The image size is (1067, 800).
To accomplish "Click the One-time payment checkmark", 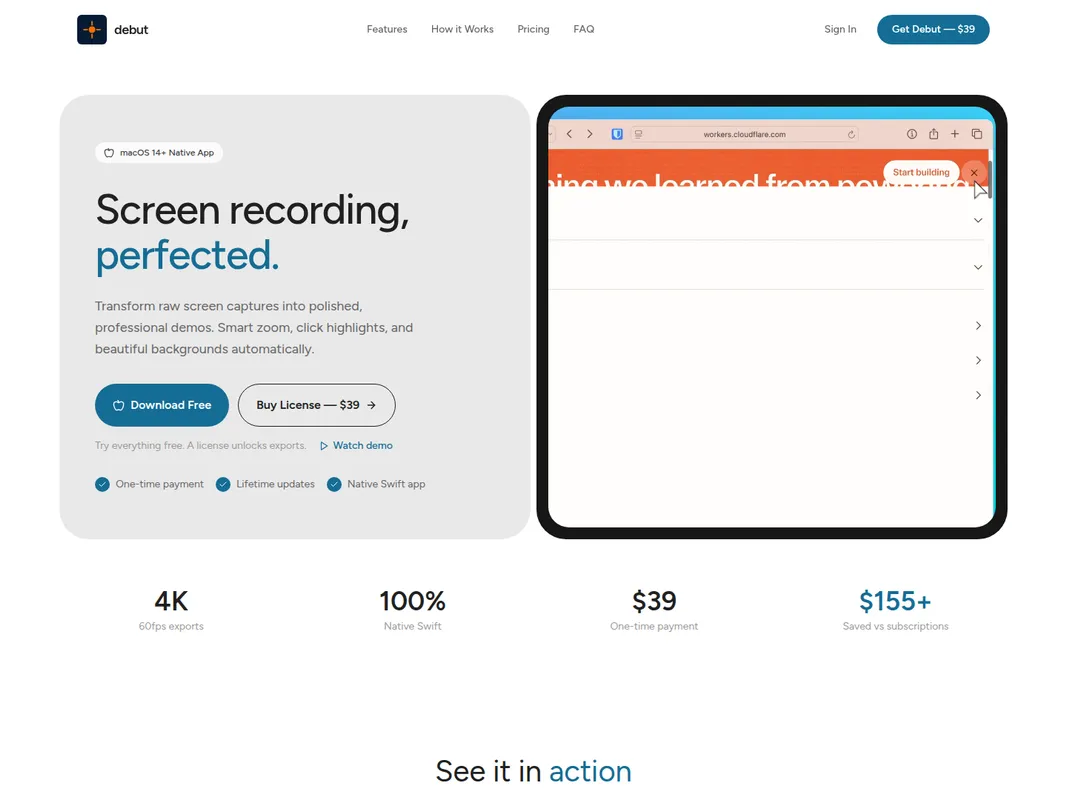I will pyautogui.click(x=102, y=484).
